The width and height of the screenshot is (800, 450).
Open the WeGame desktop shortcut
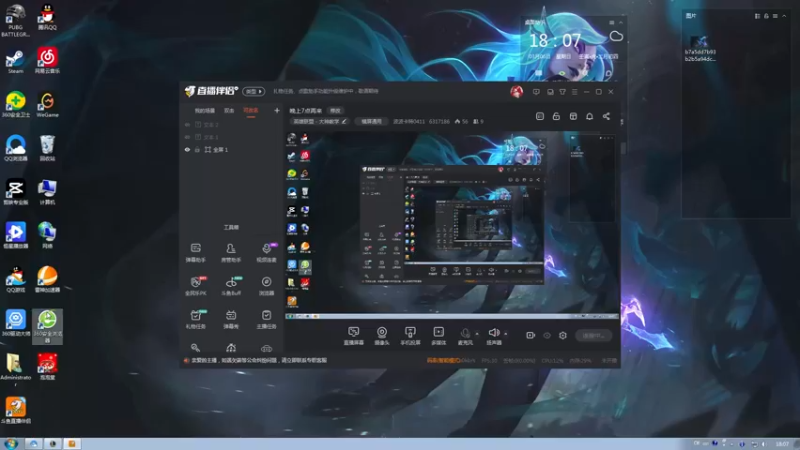[47, 105]
